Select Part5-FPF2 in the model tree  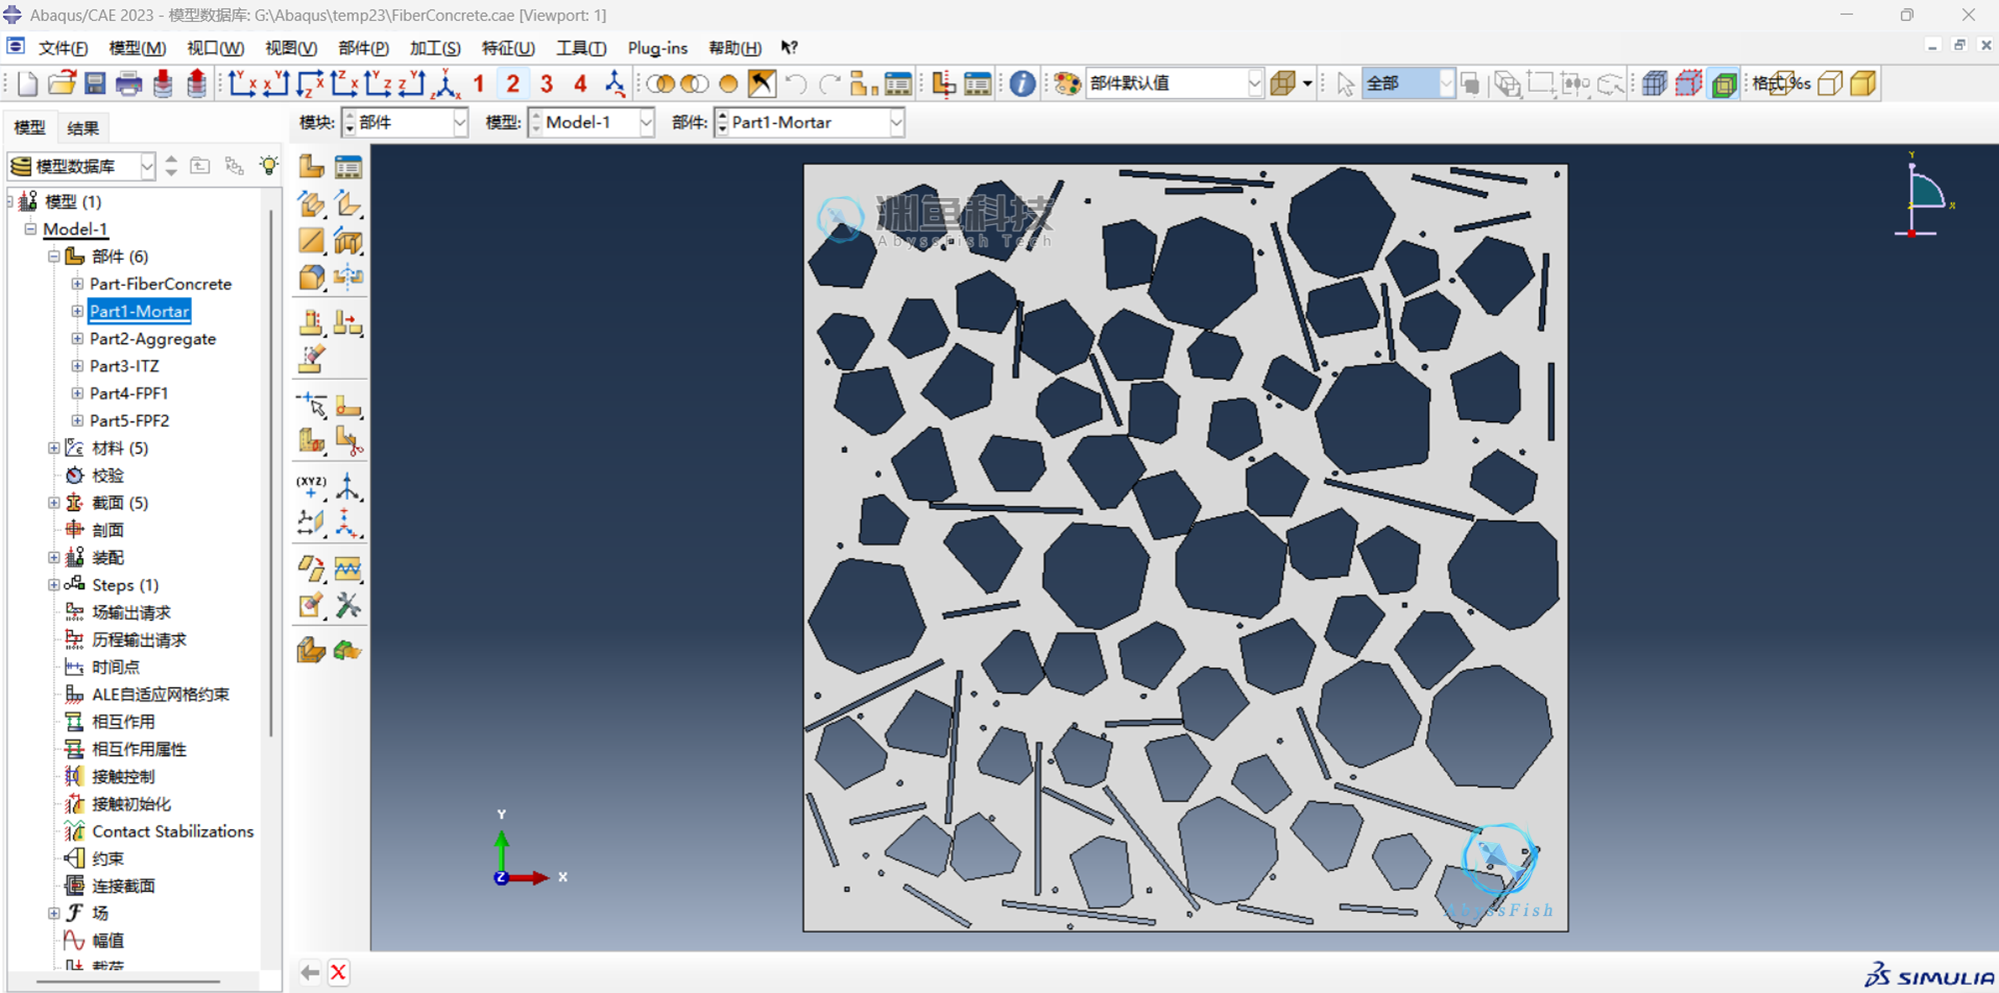point(129,421)
